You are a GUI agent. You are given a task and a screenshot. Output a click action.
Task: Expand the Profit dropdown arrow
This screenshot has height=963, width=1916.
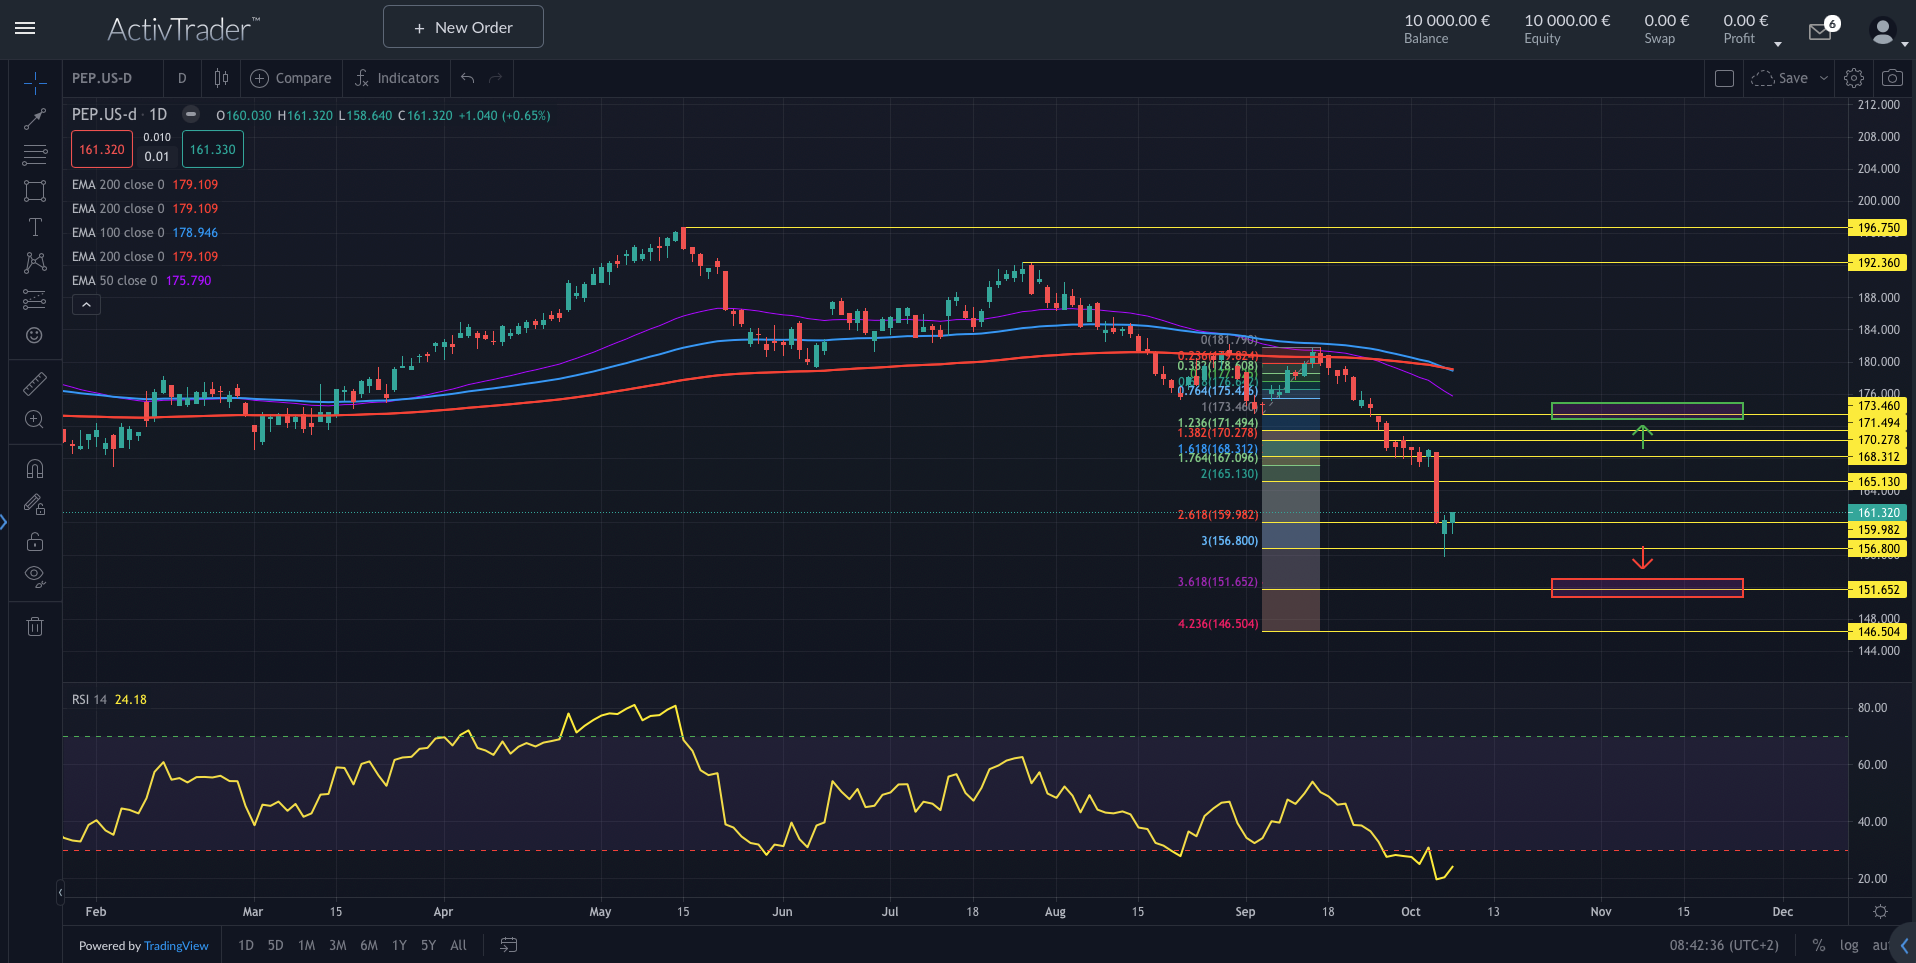1777,44
